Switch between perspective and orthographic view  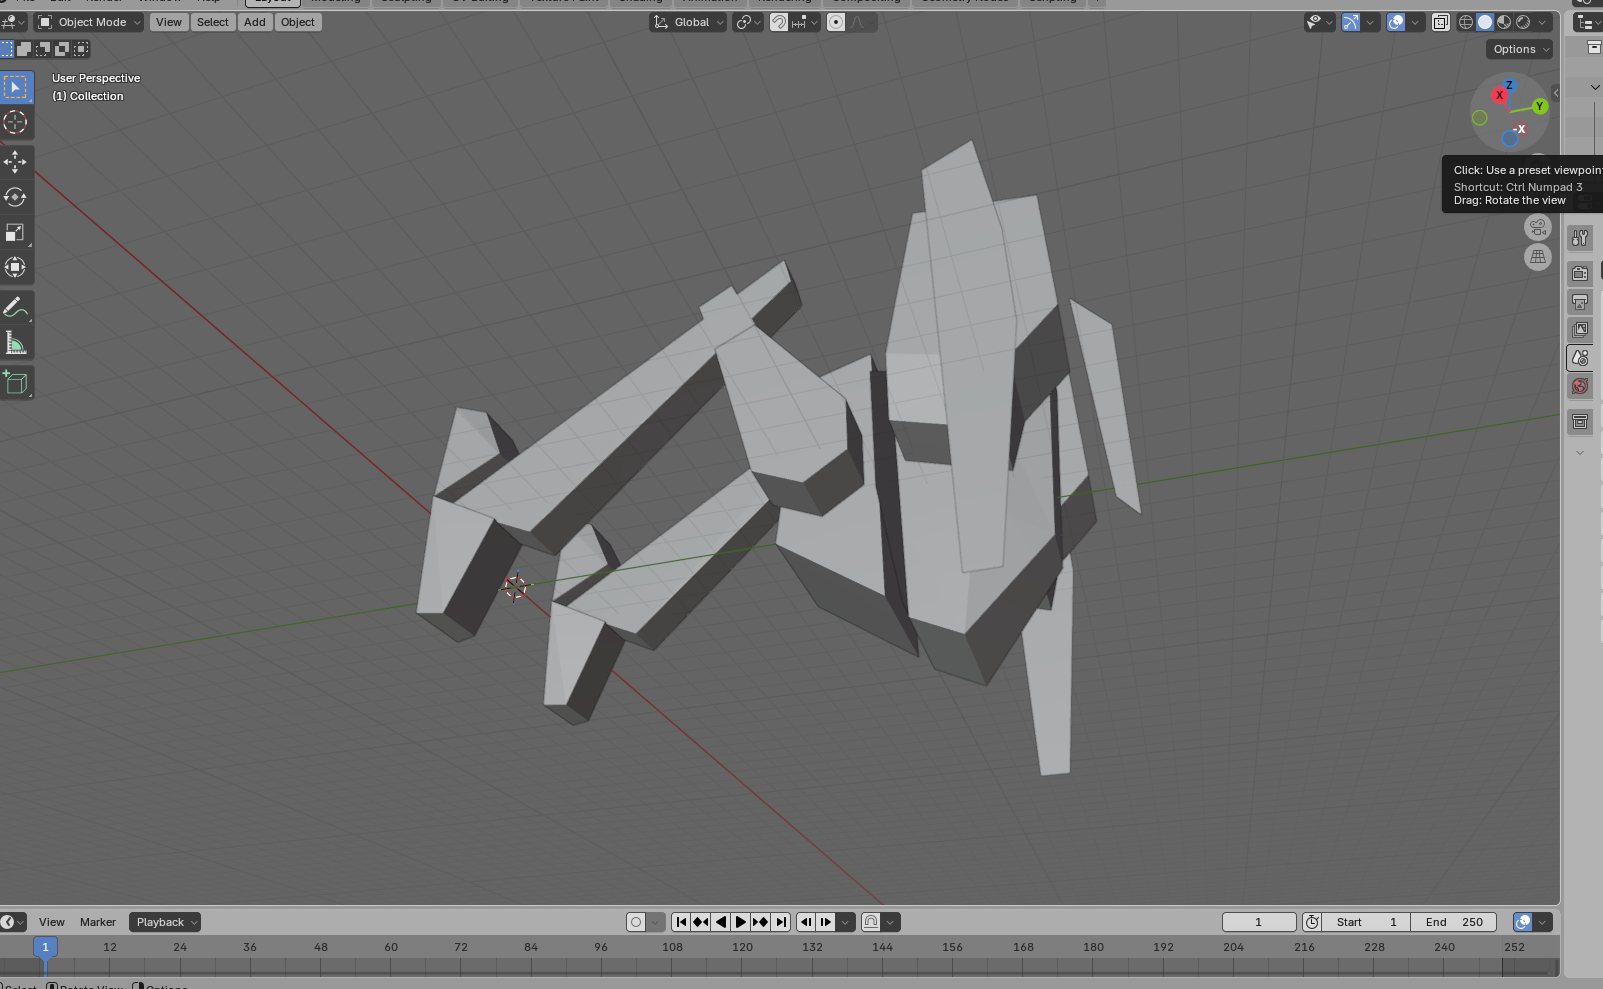(1538, 257)
